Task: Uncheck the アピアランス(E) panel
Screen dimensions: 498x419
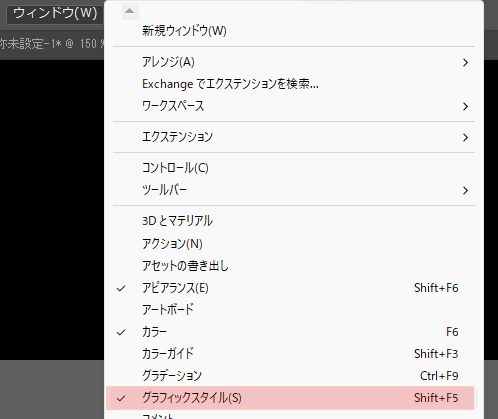Action: 294,288
